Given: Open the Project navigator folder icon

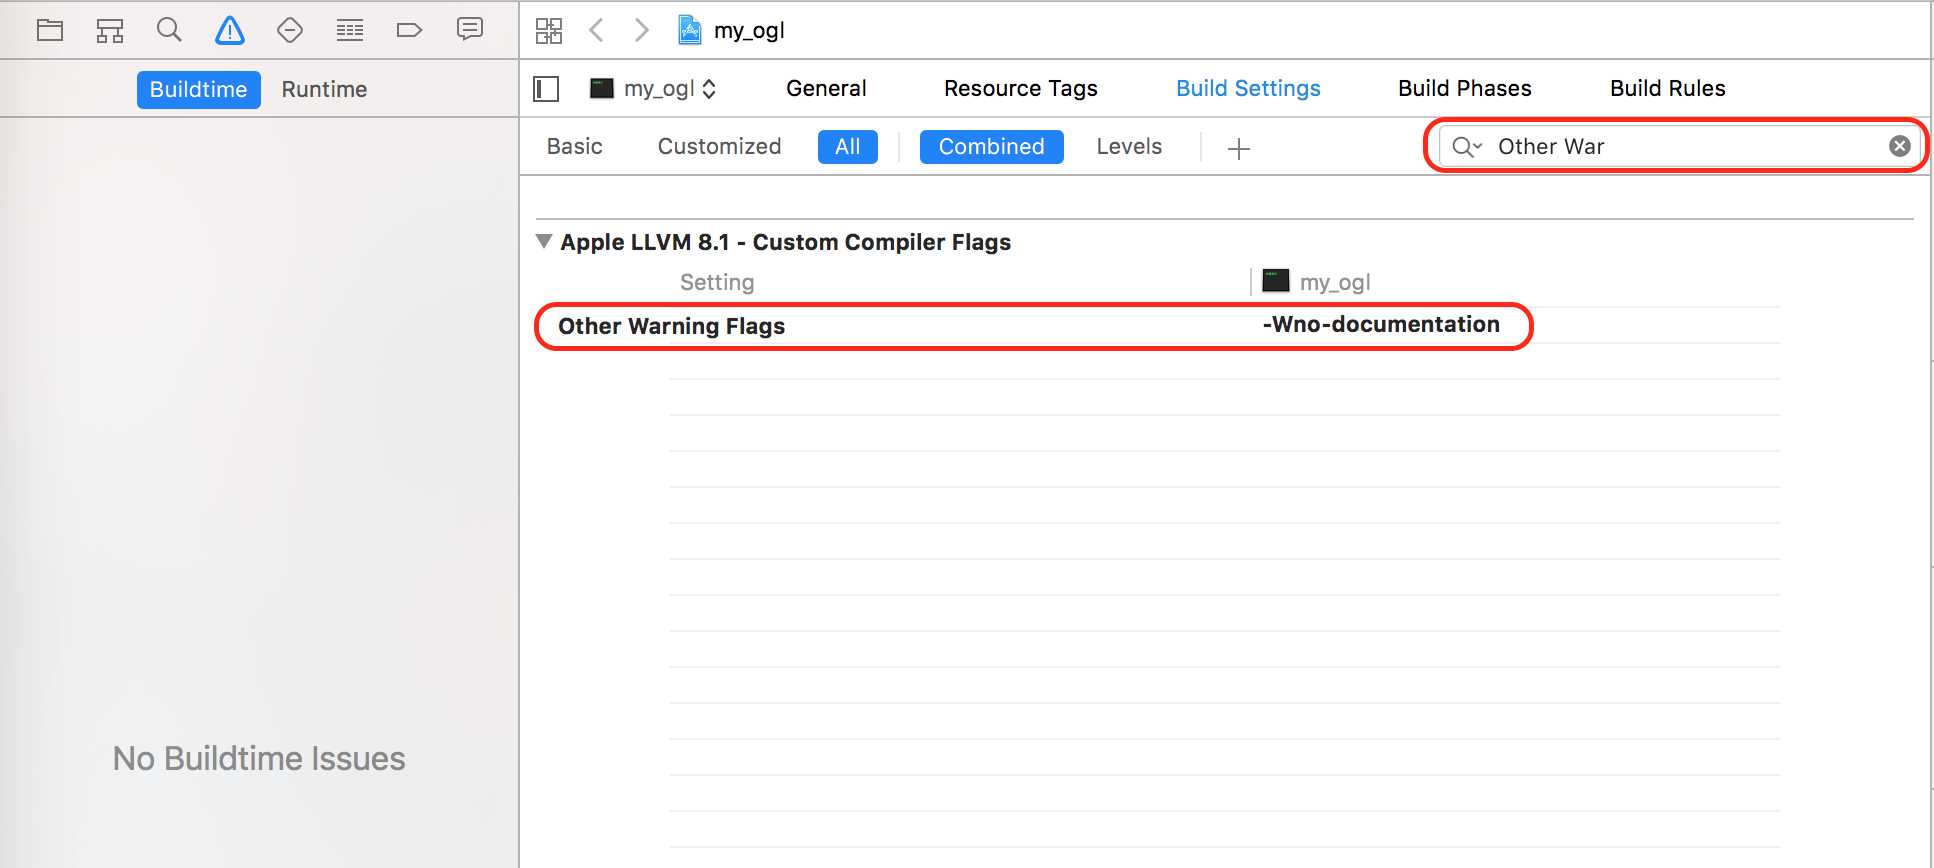Looking at the screenshot, I should 50,30.
